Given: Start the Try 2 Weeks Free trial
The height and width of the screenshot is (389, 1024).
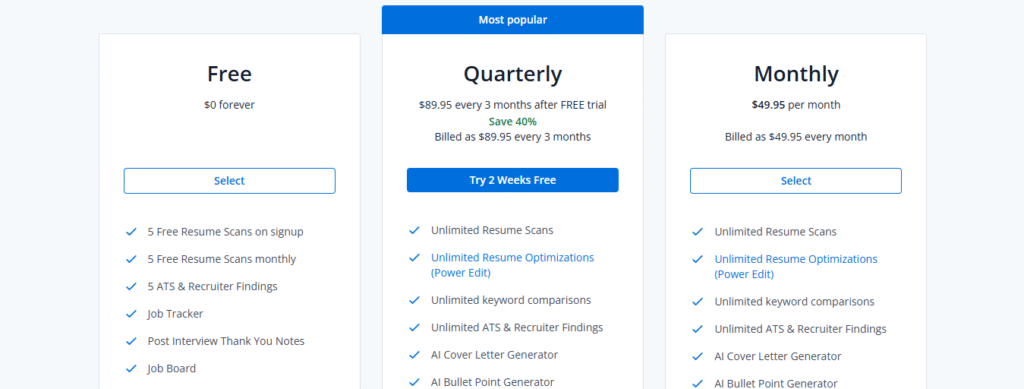Looking at the screenshot, I should tap(513, 180).
